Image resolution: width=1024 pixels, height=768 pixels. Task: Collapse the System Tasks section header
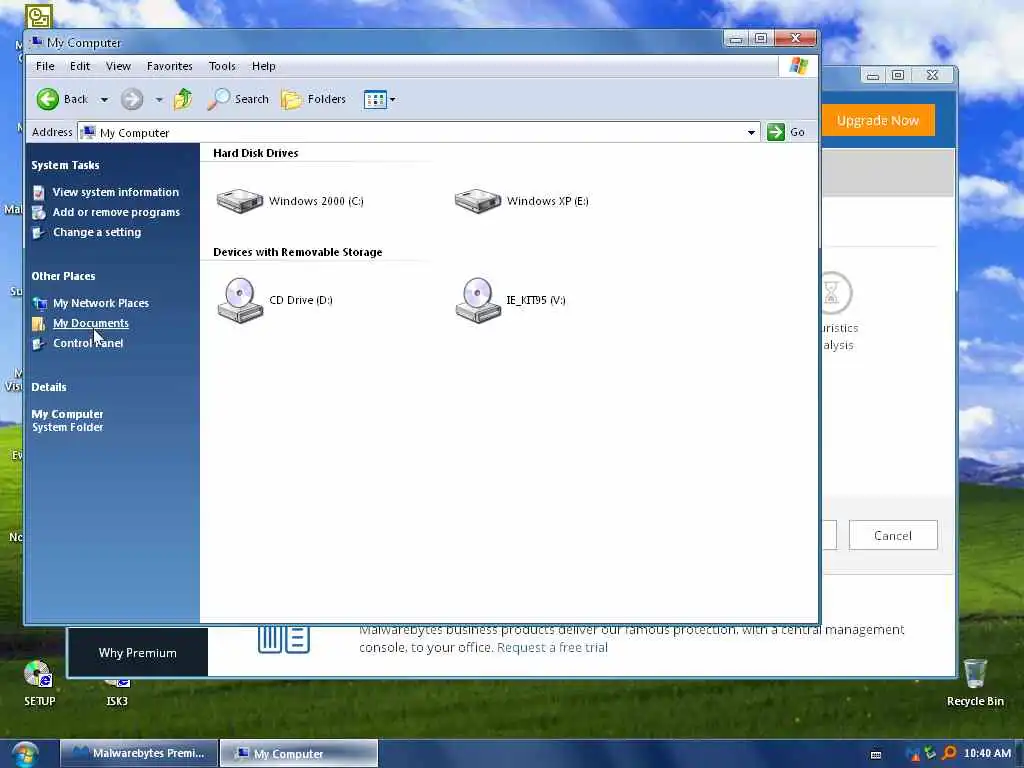click(65, 165)
